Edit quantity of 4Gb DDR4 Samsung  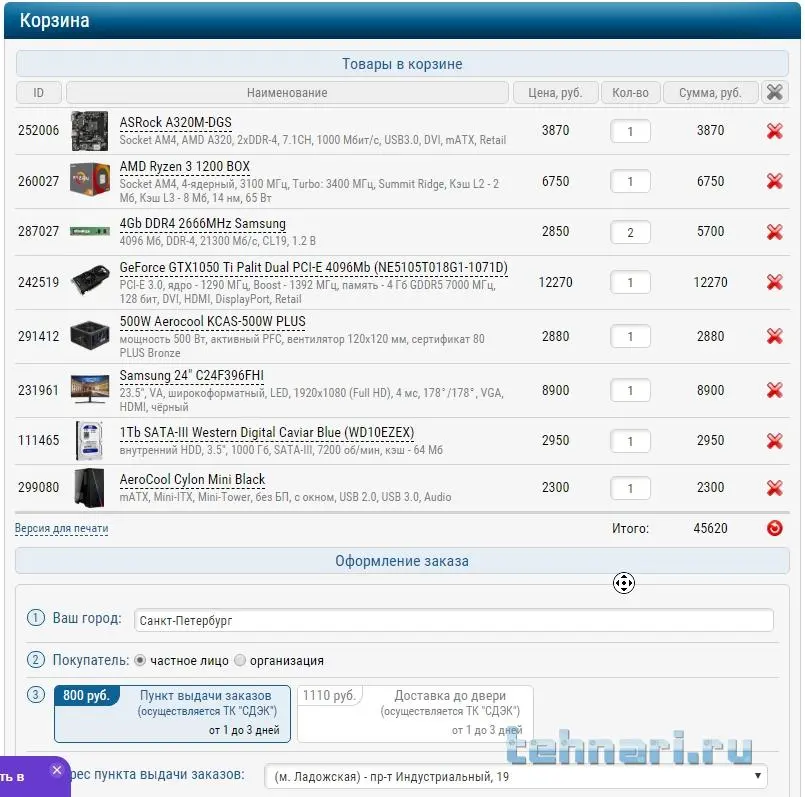click(x=630, y=232)
